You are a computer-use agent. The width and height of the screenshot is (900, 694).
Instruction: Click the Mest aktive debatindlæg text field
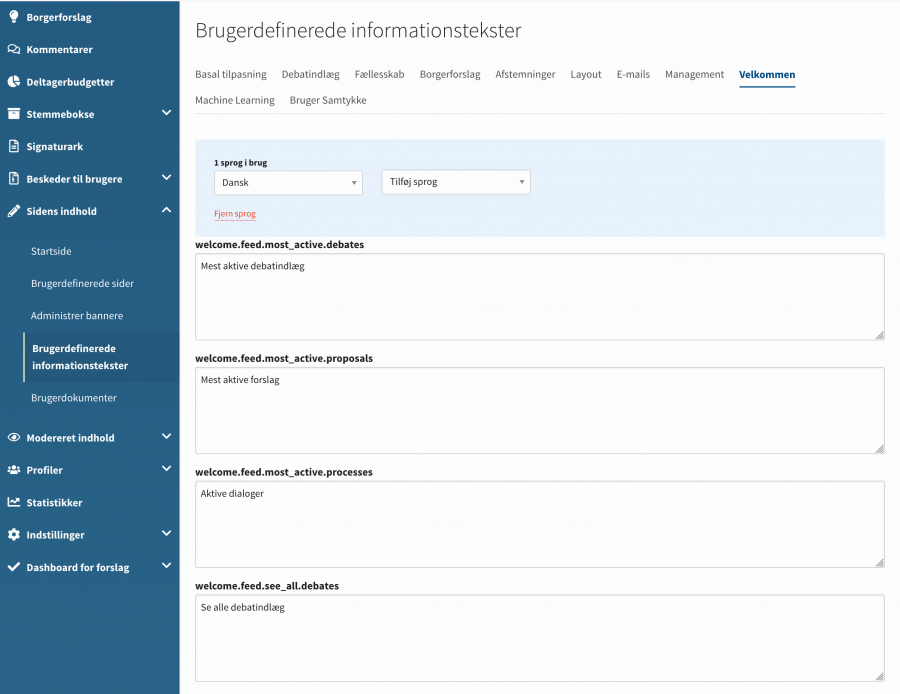point(539,296)
